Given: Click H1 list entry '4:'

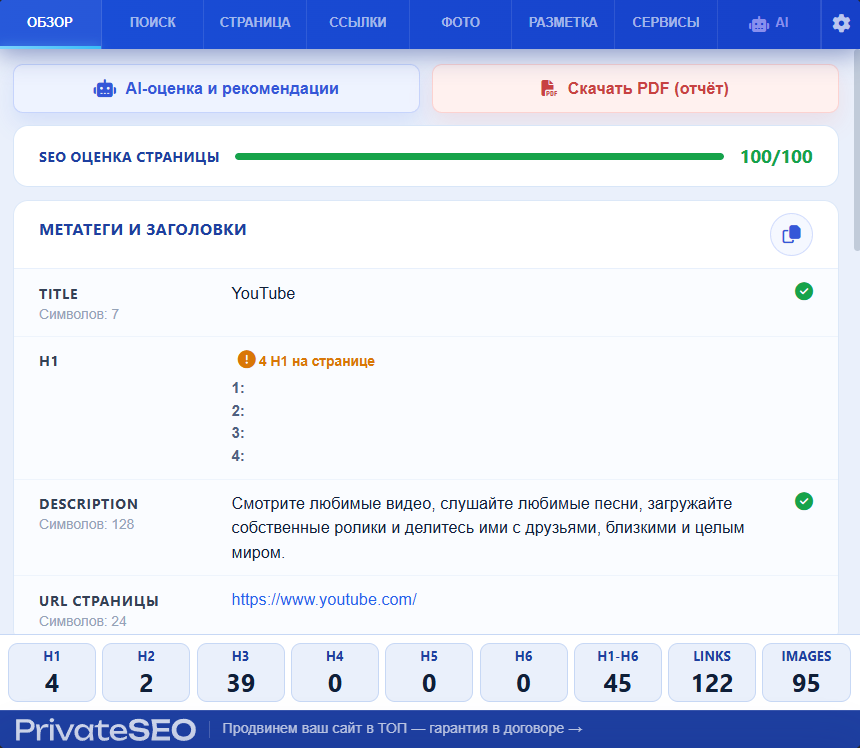Looking at the screenshot, I should coord(238,456).
